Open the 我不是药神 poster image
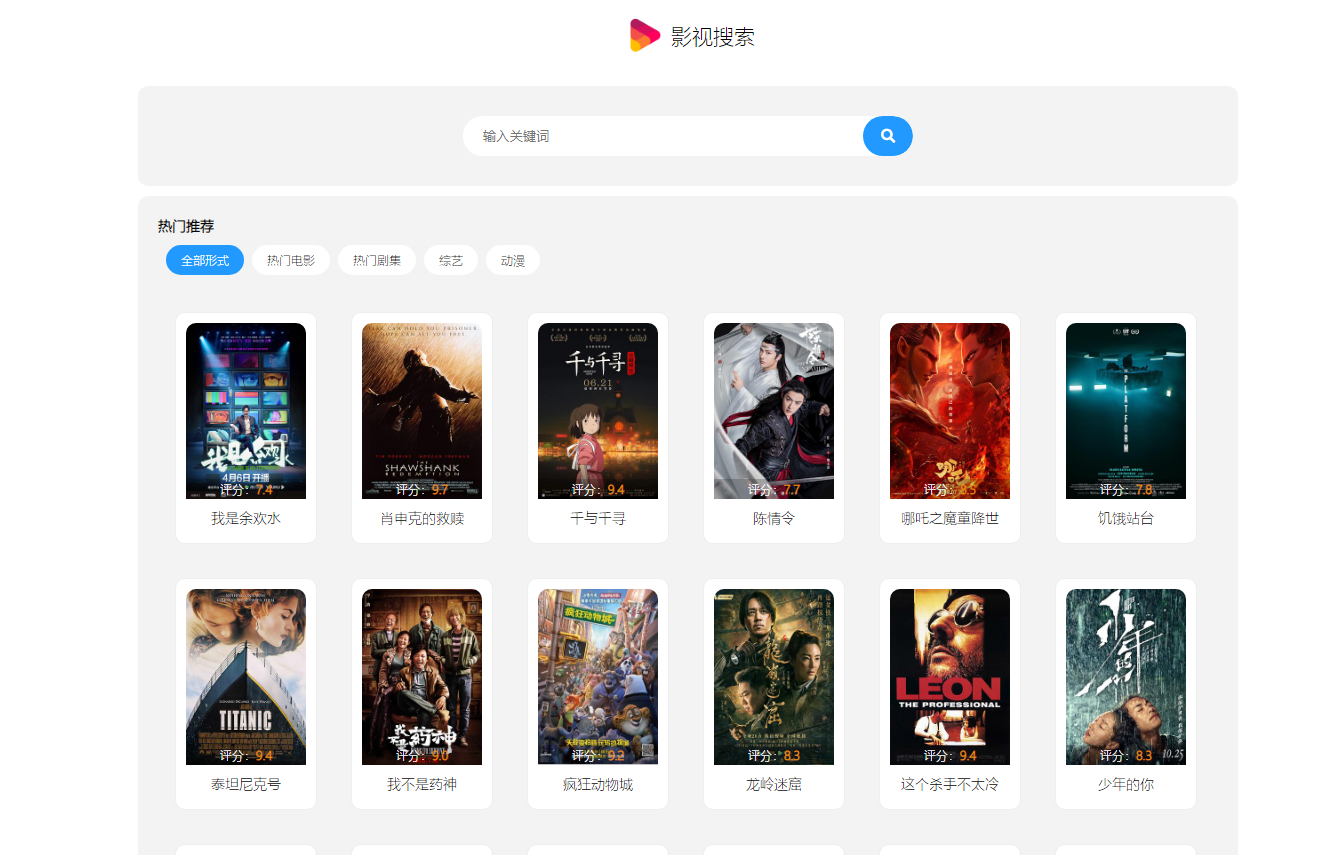 tap(422, 677)
